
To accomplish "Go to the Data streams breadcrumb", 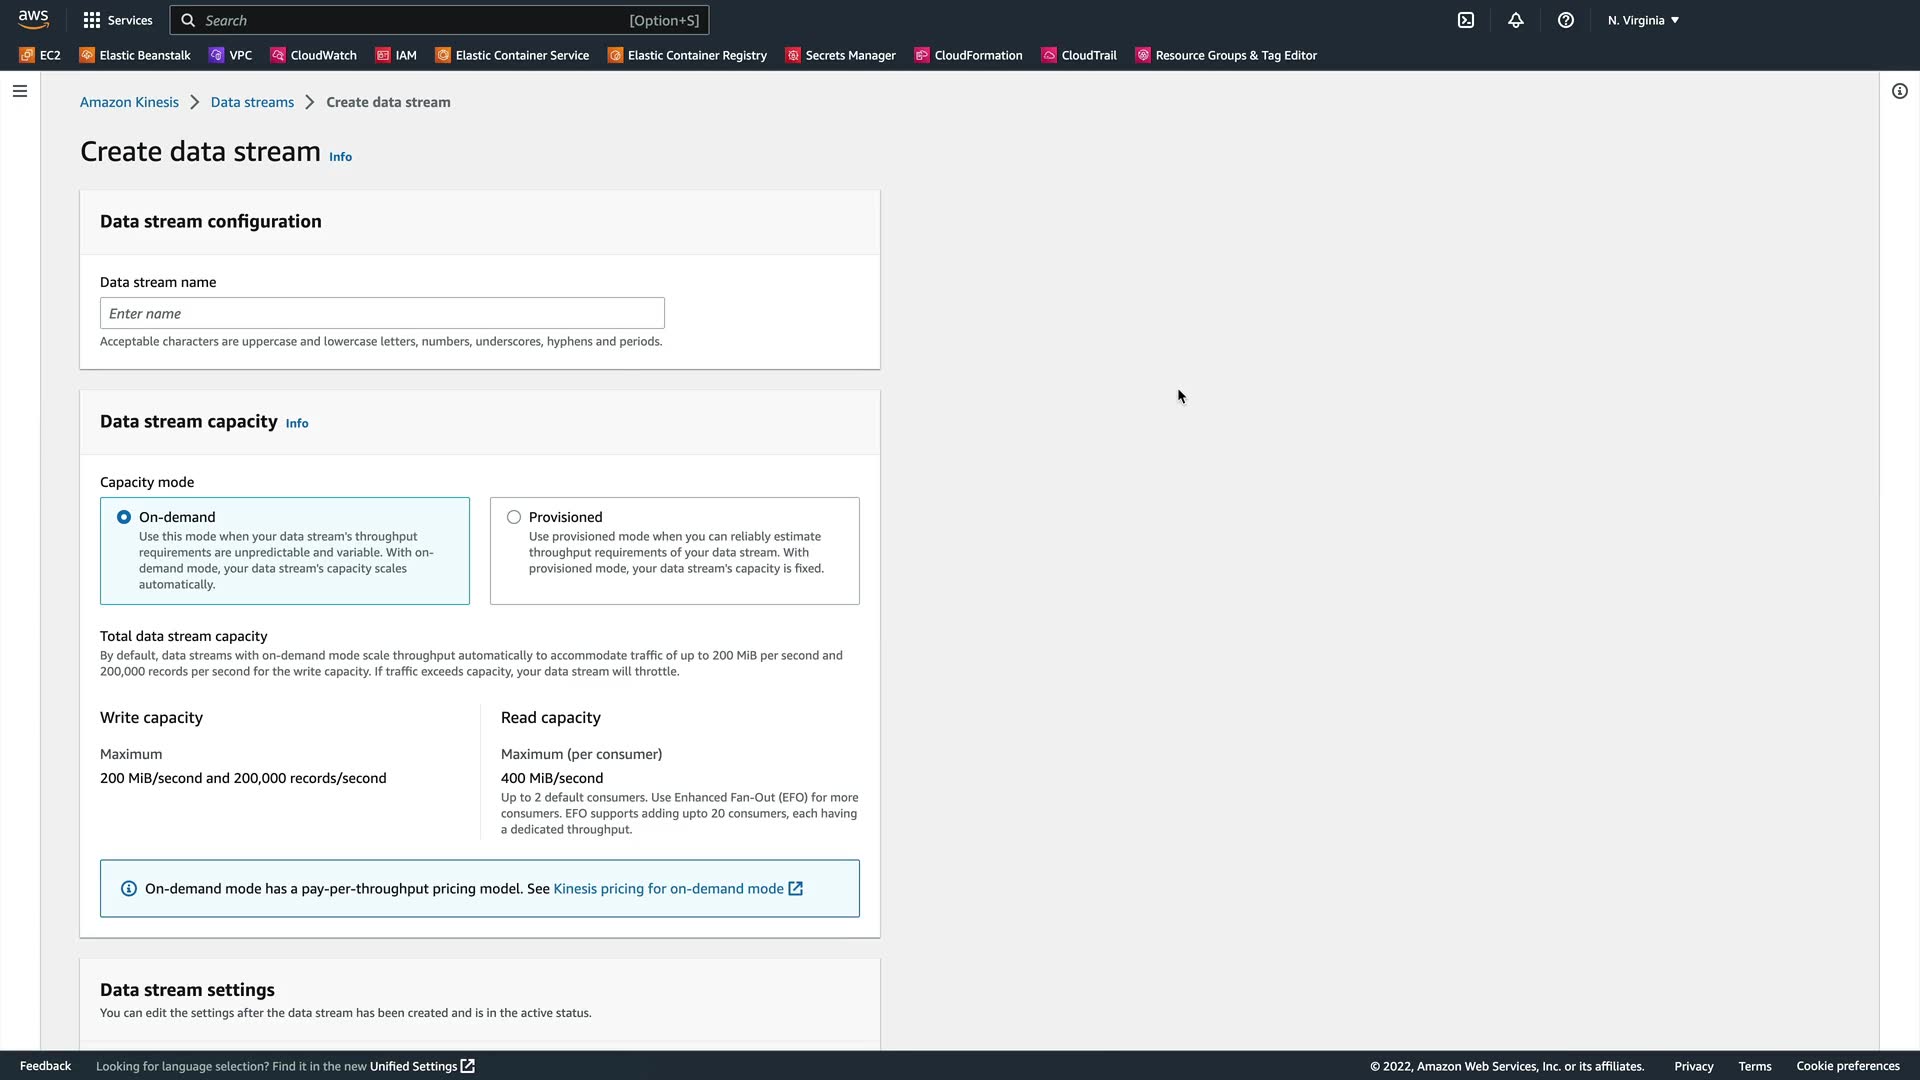I will pyautogui.click(x=252, y=102).
